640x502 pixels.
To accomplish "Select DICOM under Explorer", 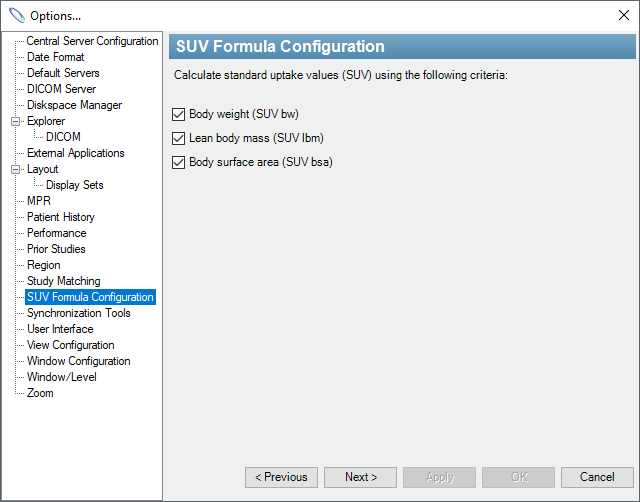I will tap(63, 137).
